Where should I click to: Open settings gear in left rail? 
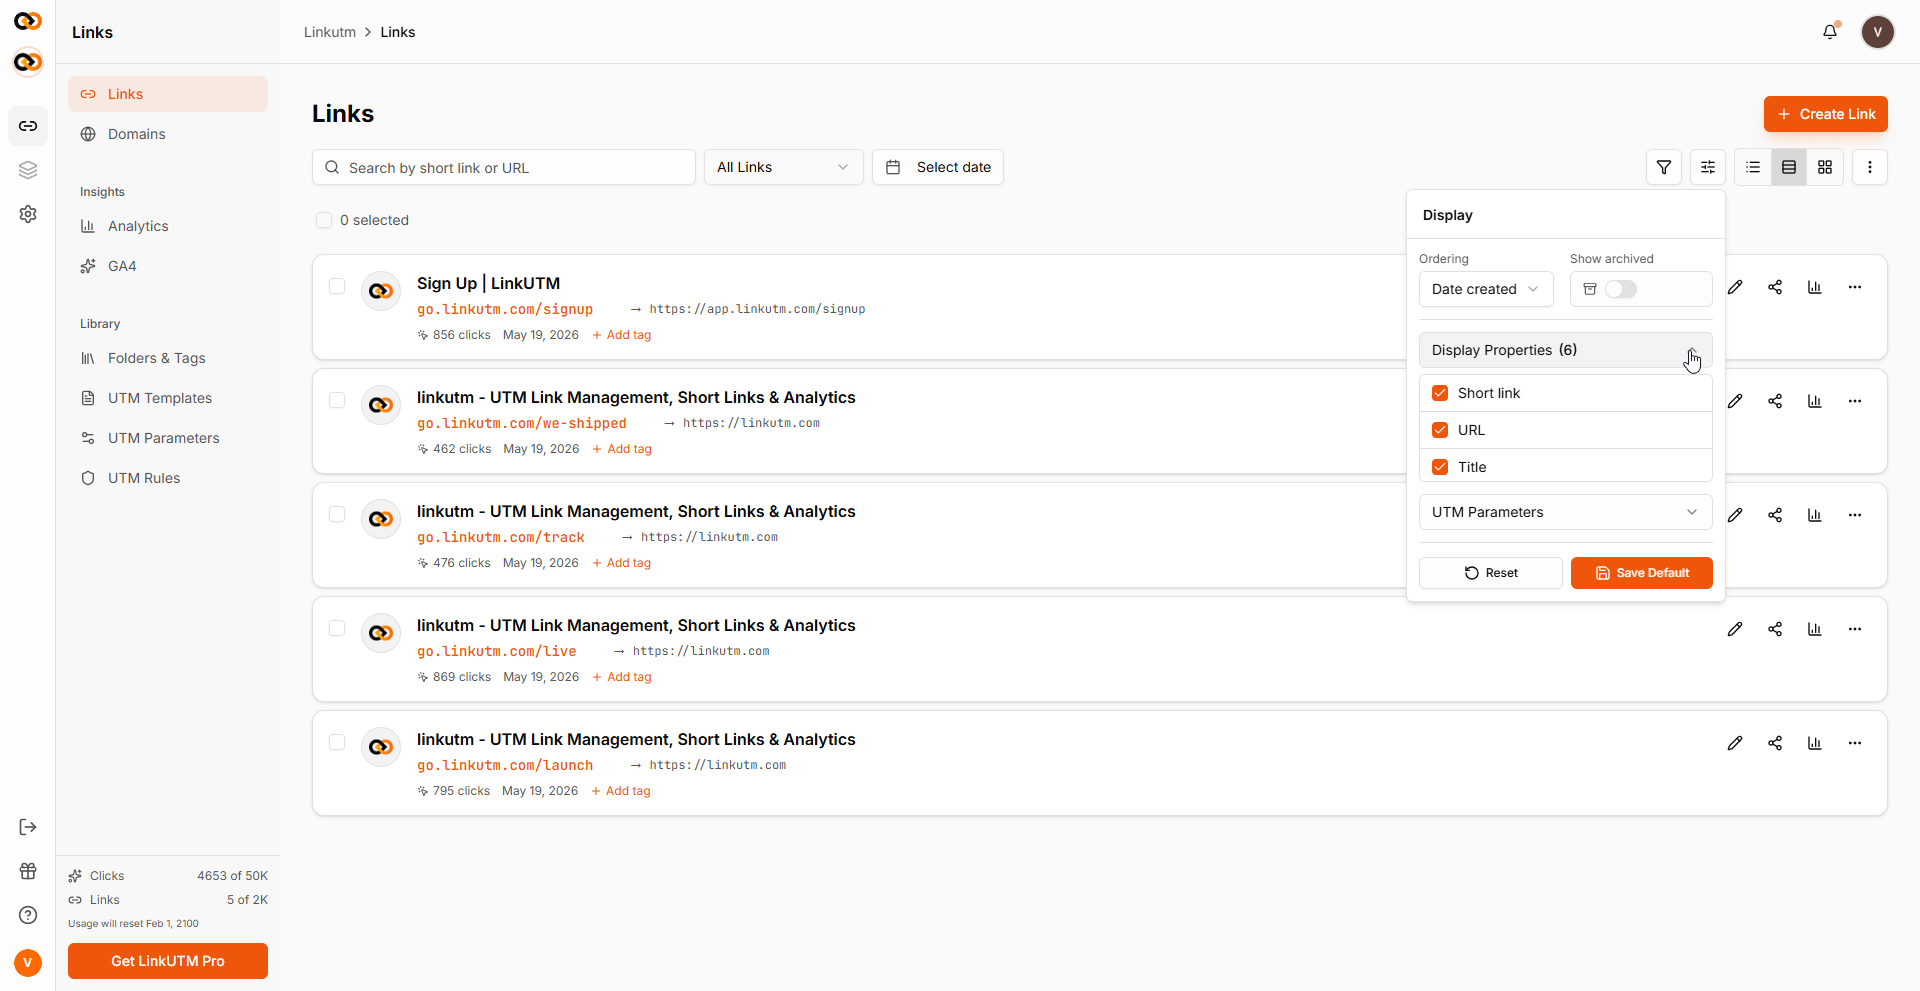click(x=28, y=214)
